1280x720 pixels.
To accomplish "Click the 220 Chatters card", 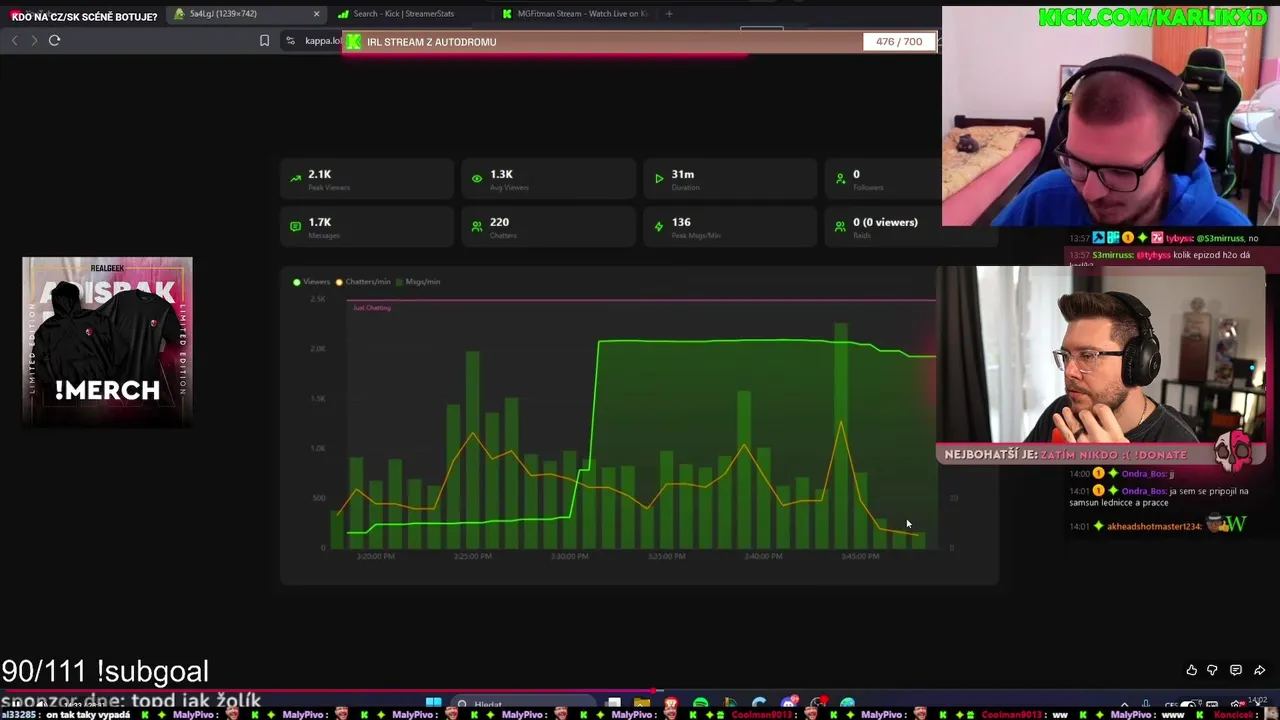I will (x=548, y=227).
